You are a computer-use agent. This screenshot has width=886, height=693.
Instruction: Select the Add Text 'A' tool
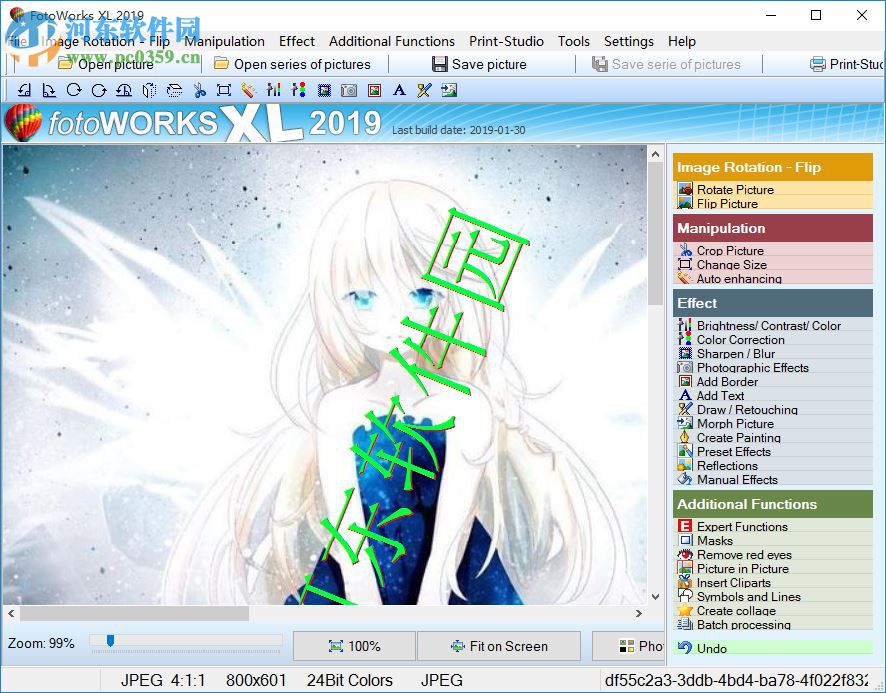tap(398, 90)
